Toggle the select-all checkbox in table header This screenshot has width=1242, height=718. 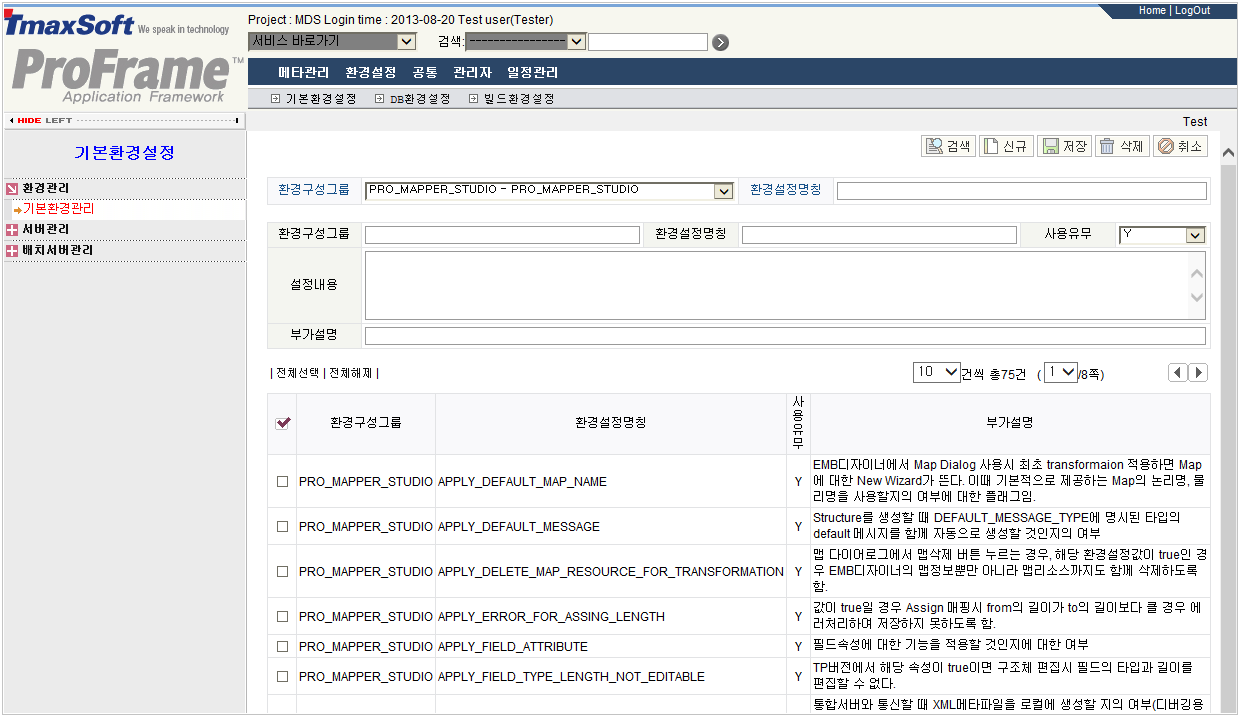pyautogui.click(x=283, y=423)
